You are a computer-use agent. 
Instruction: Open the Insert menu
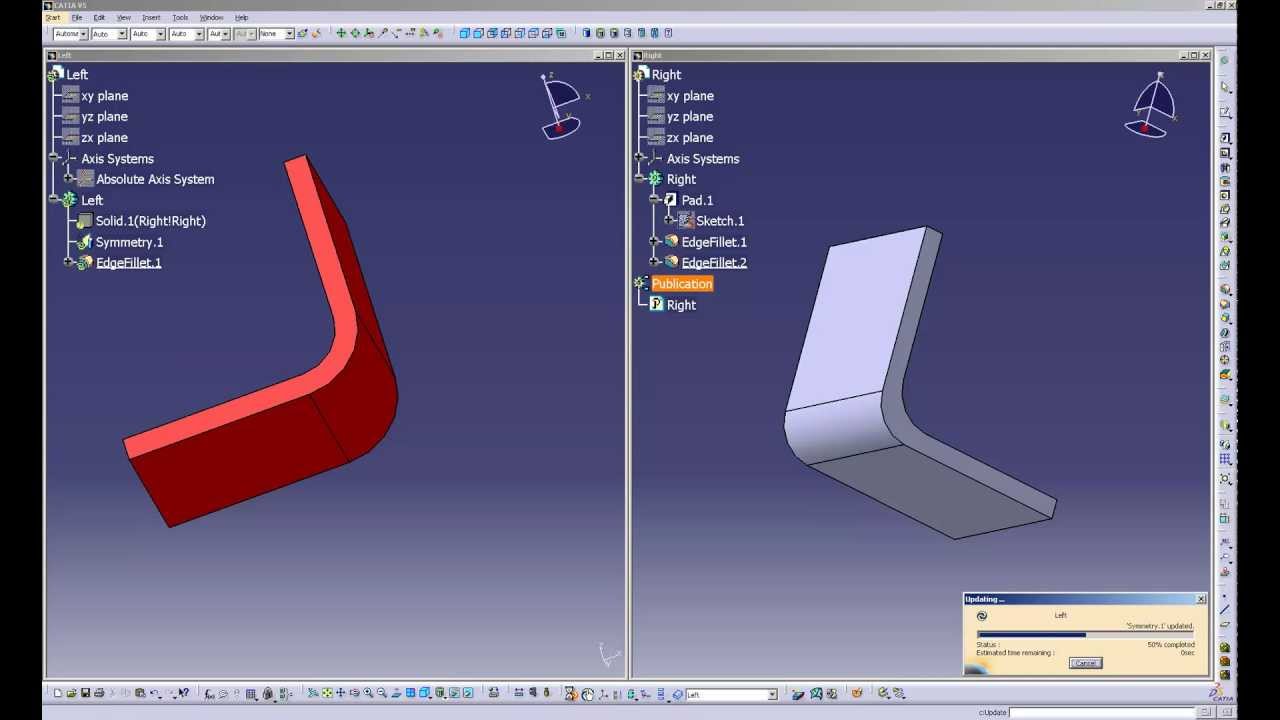coord(151,17)
